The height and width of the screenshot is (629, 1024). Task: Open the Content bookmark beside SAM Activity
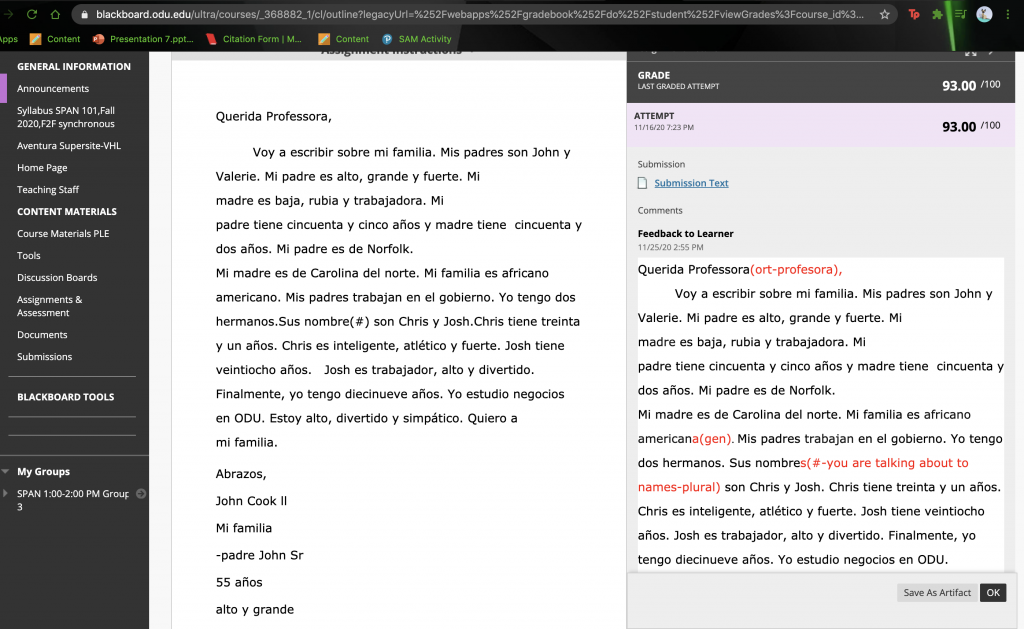click(344, 39)
